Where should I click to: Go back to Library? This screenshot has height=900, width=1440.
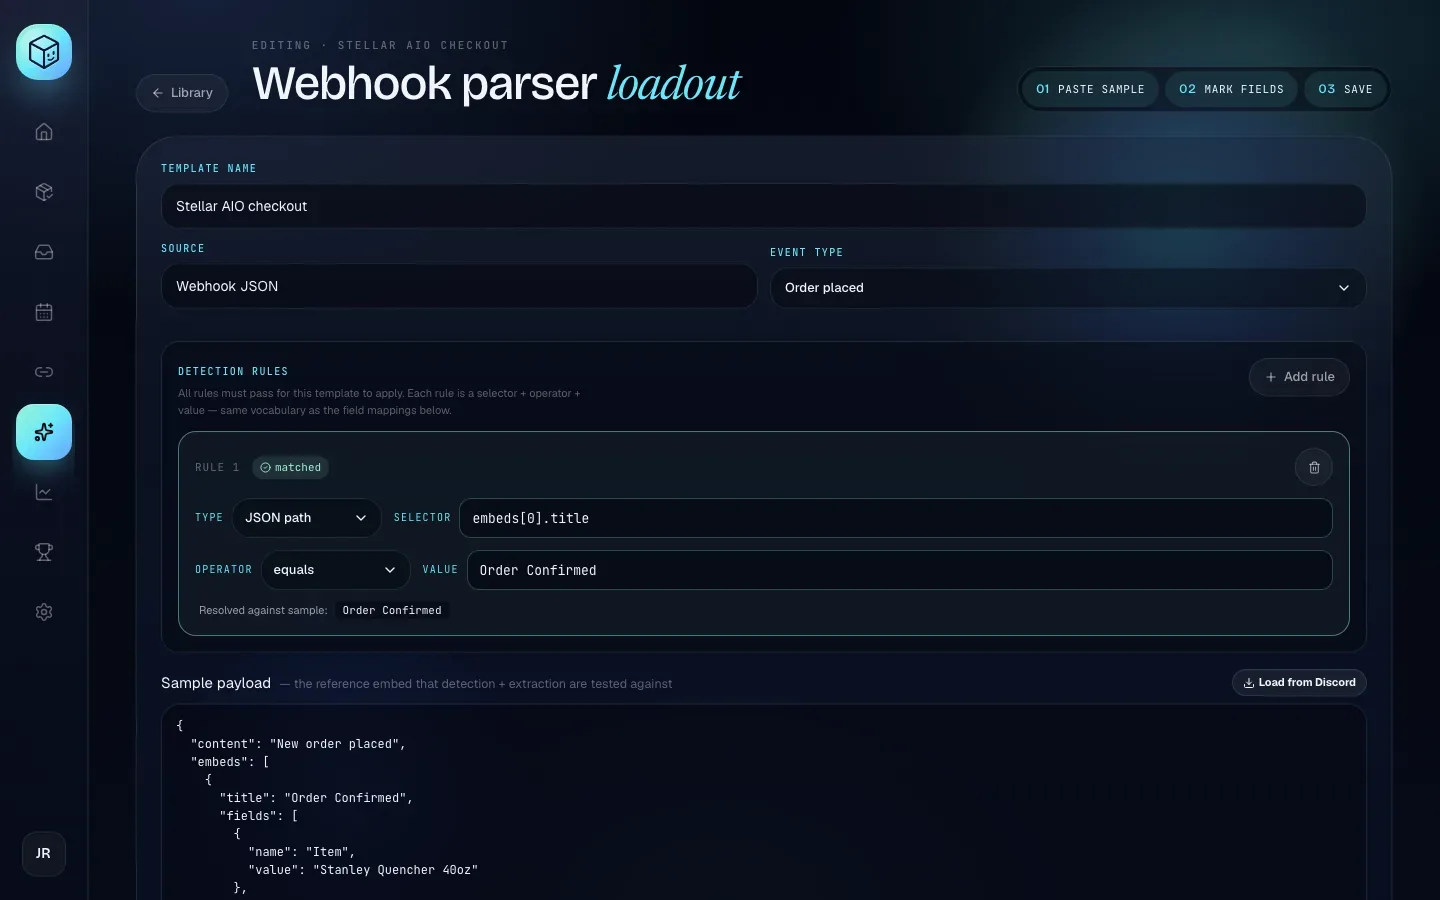[x=182, y=93]
